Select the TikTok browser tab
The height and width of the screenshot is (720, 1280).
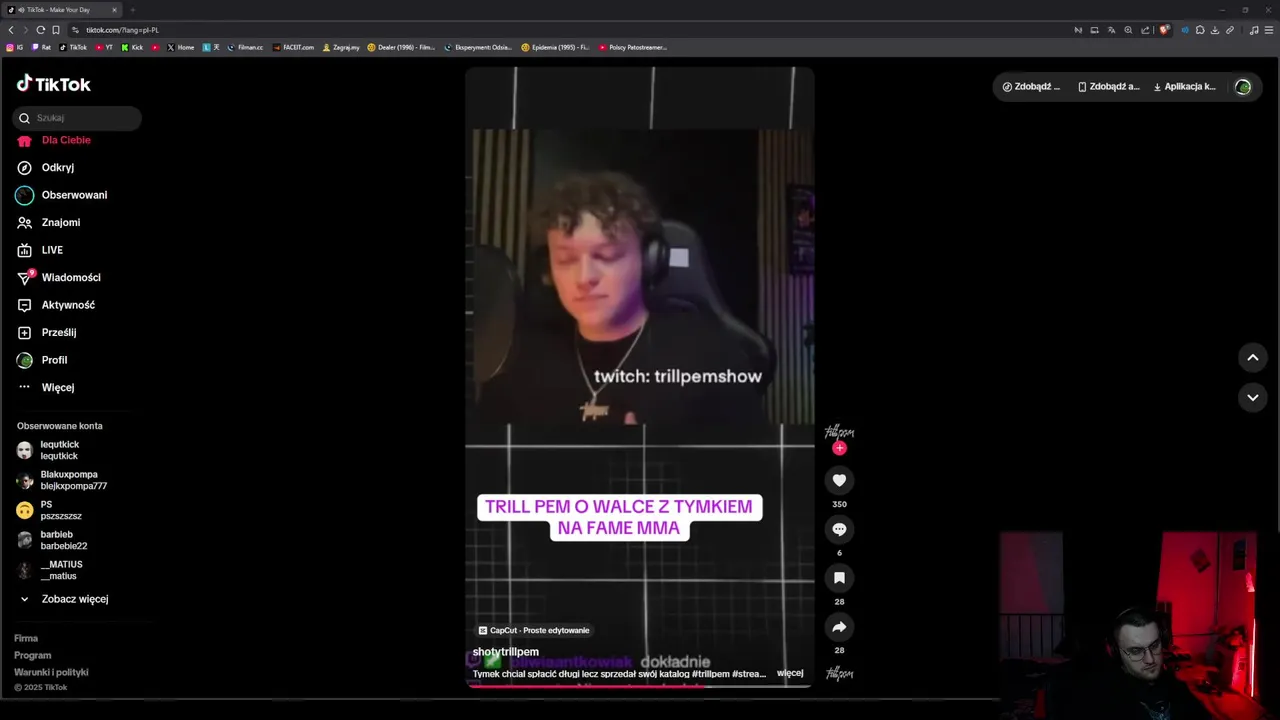coord(62,9)
